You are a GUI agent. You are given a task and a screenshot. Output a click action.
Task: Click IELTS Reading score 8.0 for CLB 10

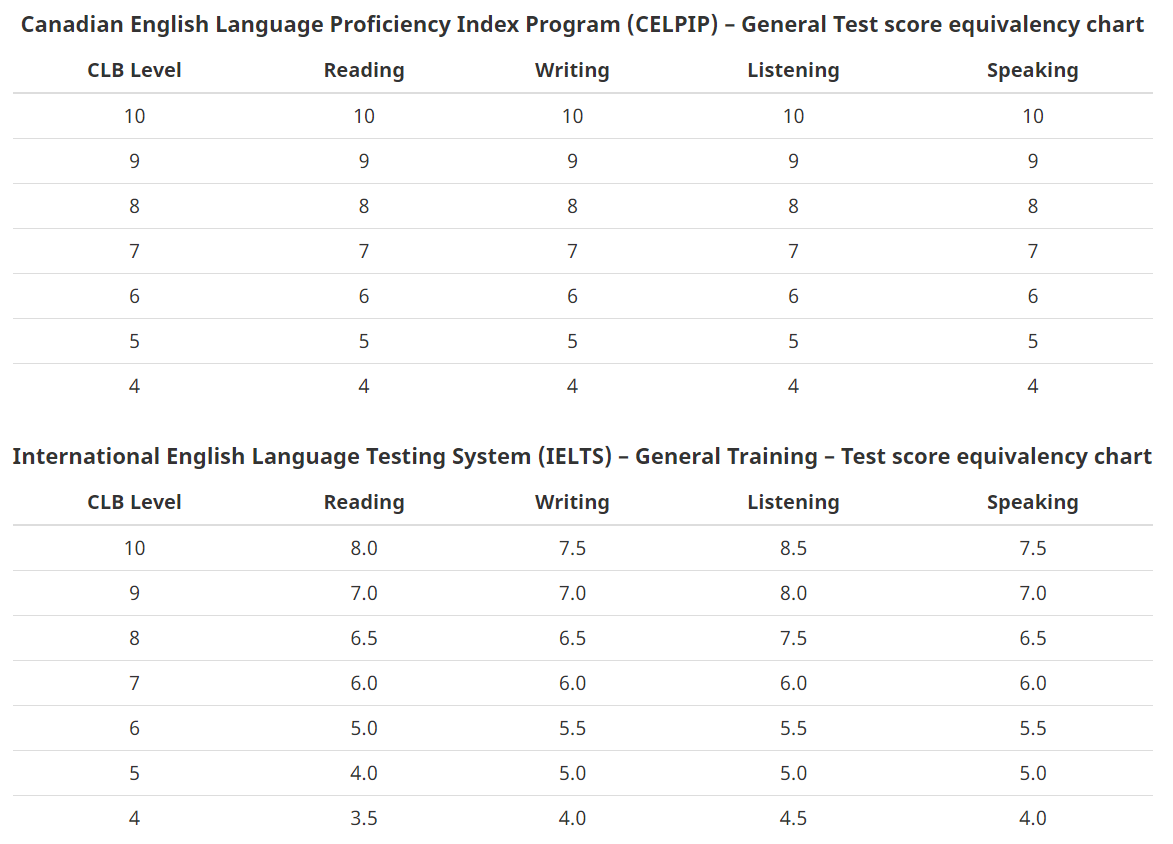click(364, 548)
